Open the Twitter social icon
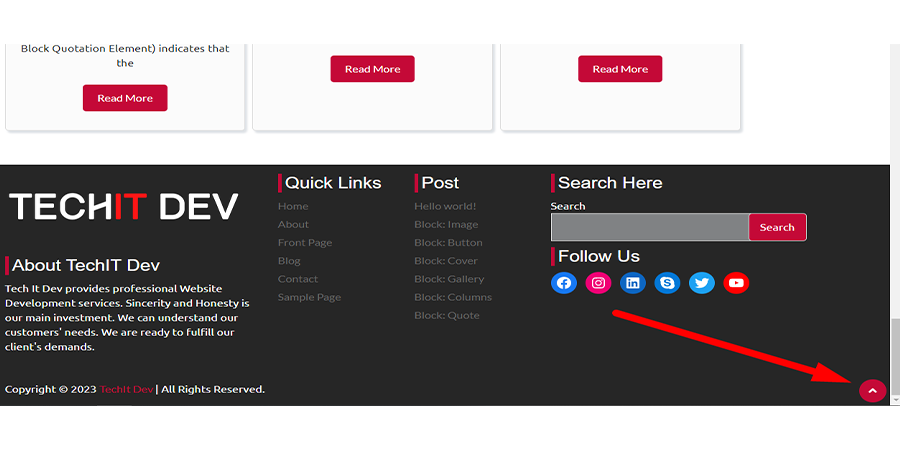 pyautogui.click(x=702, y=283)
